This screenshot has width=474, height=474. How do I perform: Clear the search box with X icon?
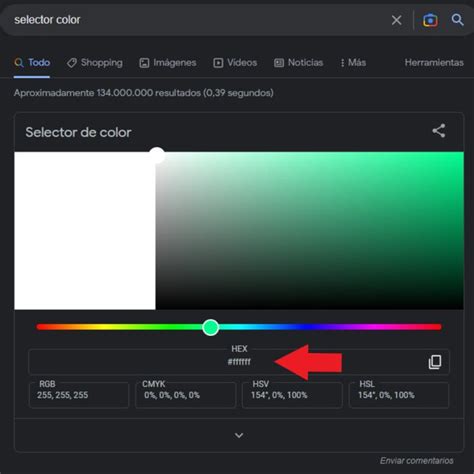pos(397,20)
